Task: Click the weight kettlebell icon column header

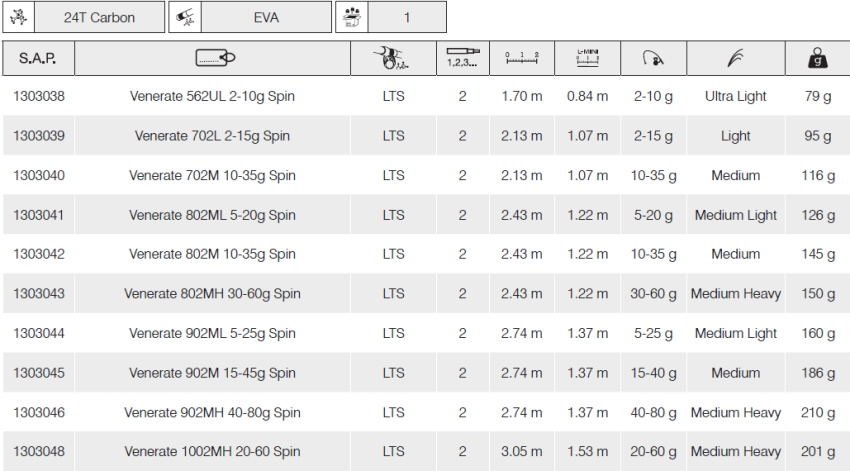Action: pos(817,59)
